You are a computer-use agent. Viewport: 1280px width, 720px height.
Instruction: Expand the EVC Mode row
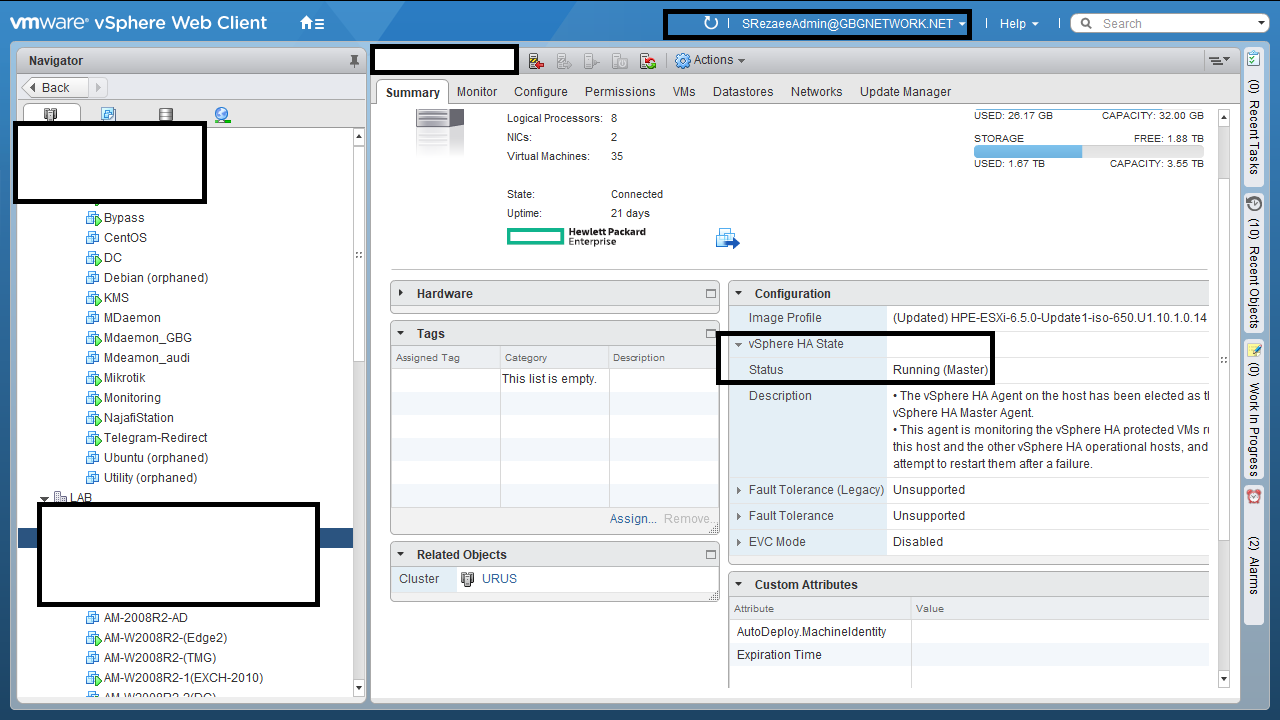(739, 542)
